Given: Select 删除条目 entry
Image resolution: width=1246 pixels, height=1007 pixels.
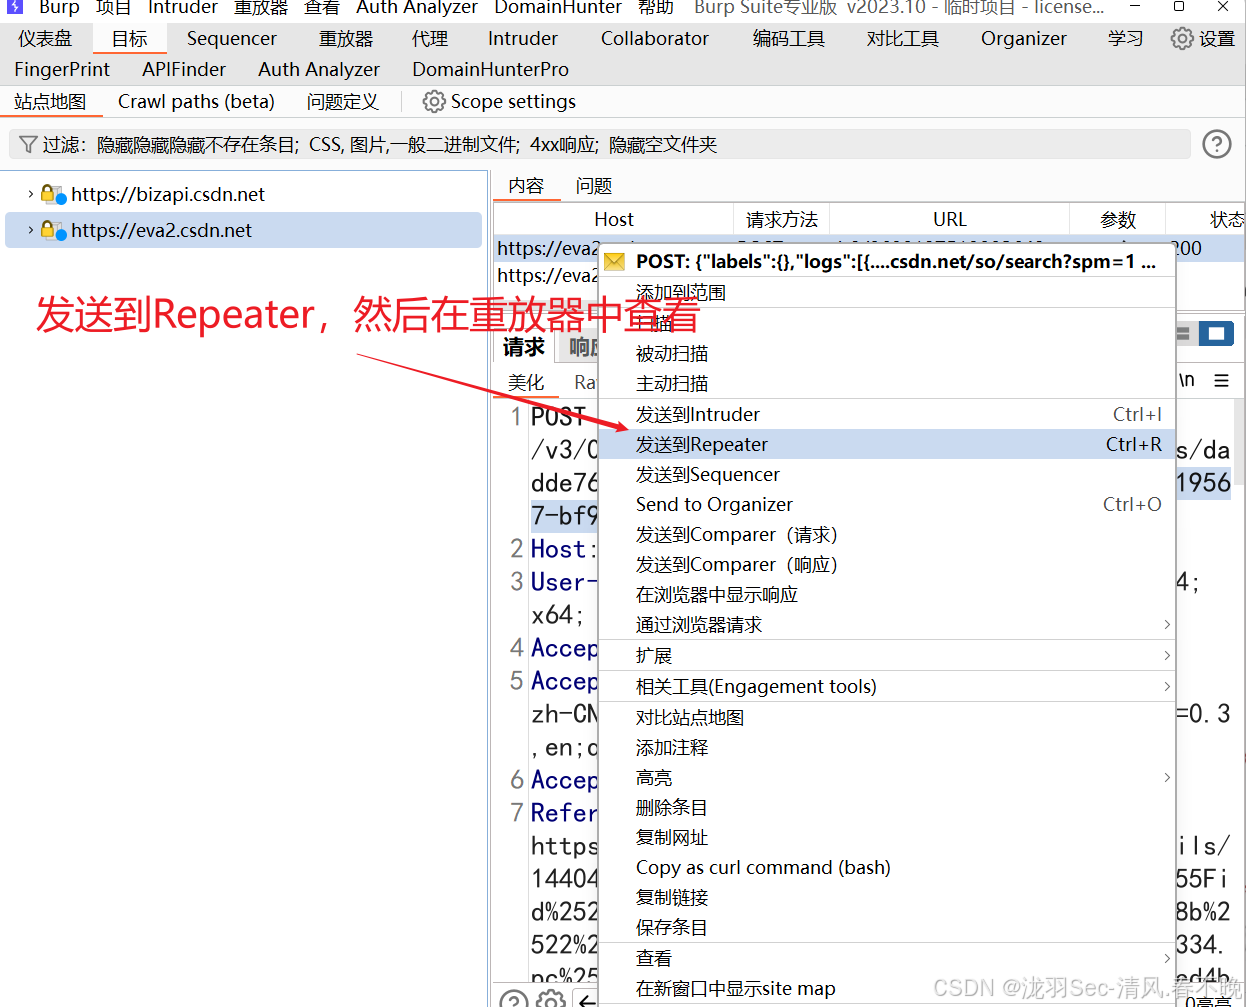Looking at the screenshot, I should (x=886, y=807).
